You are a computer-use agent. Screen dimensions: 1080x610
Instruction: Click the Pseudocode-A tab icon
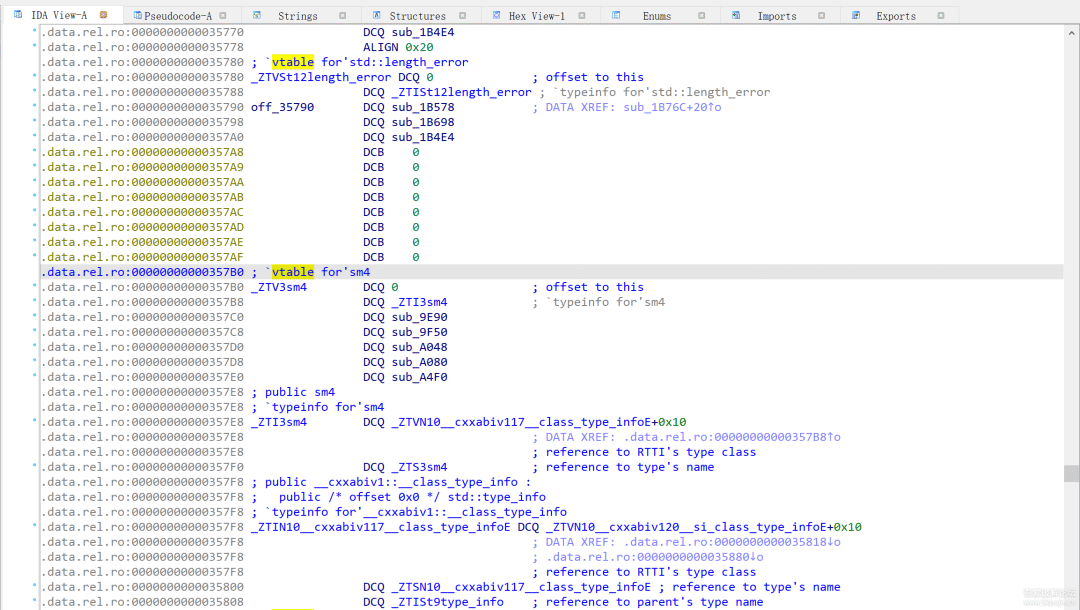[x=136, y=15]
